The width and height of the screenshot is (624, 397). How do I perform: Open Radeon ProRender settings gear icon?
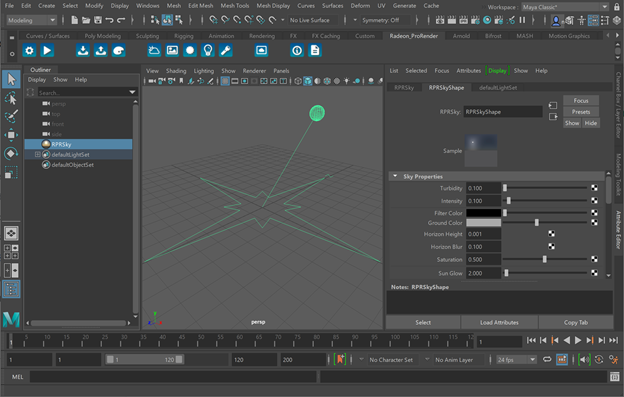pyautogui.click(x=29, y=51)
